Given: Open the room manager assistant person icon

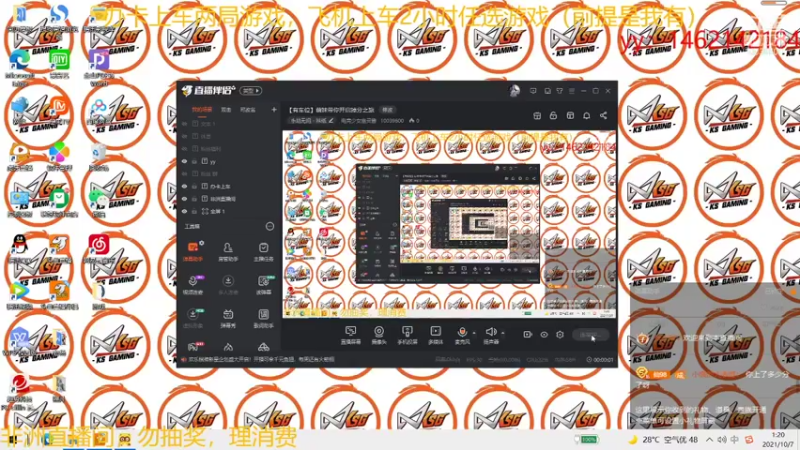Looking at the screenshot, I should (x=228, y=252).
